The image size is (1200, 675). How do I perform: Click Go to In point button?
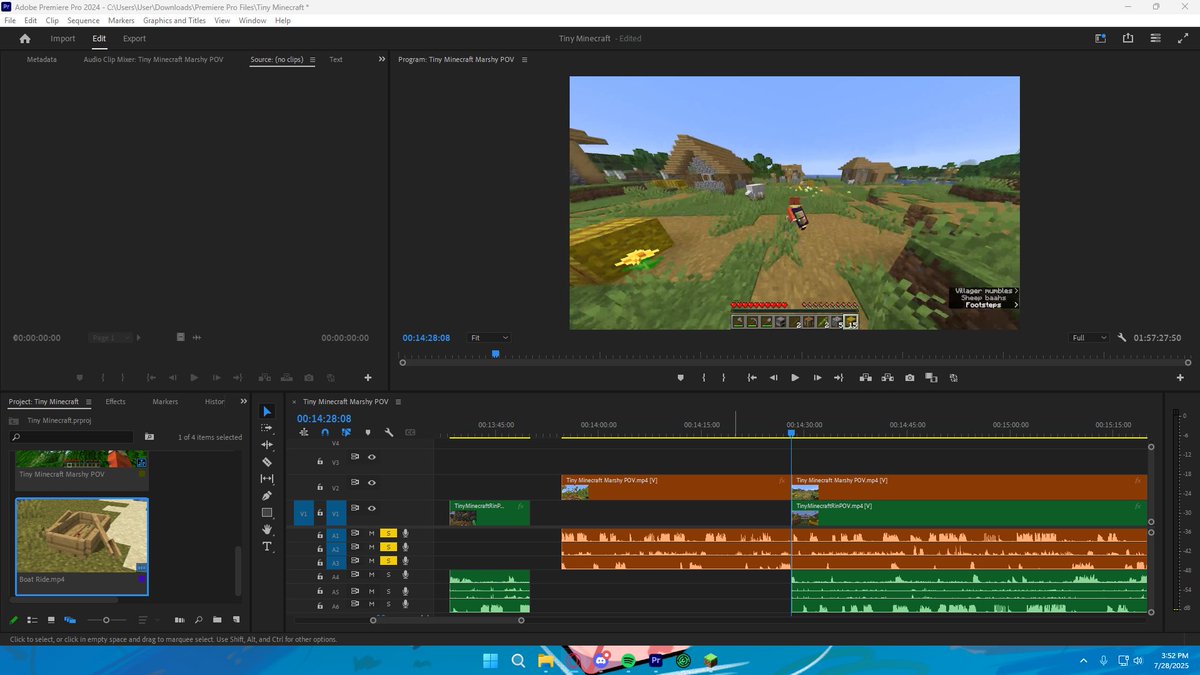click(x=752, y=378)
